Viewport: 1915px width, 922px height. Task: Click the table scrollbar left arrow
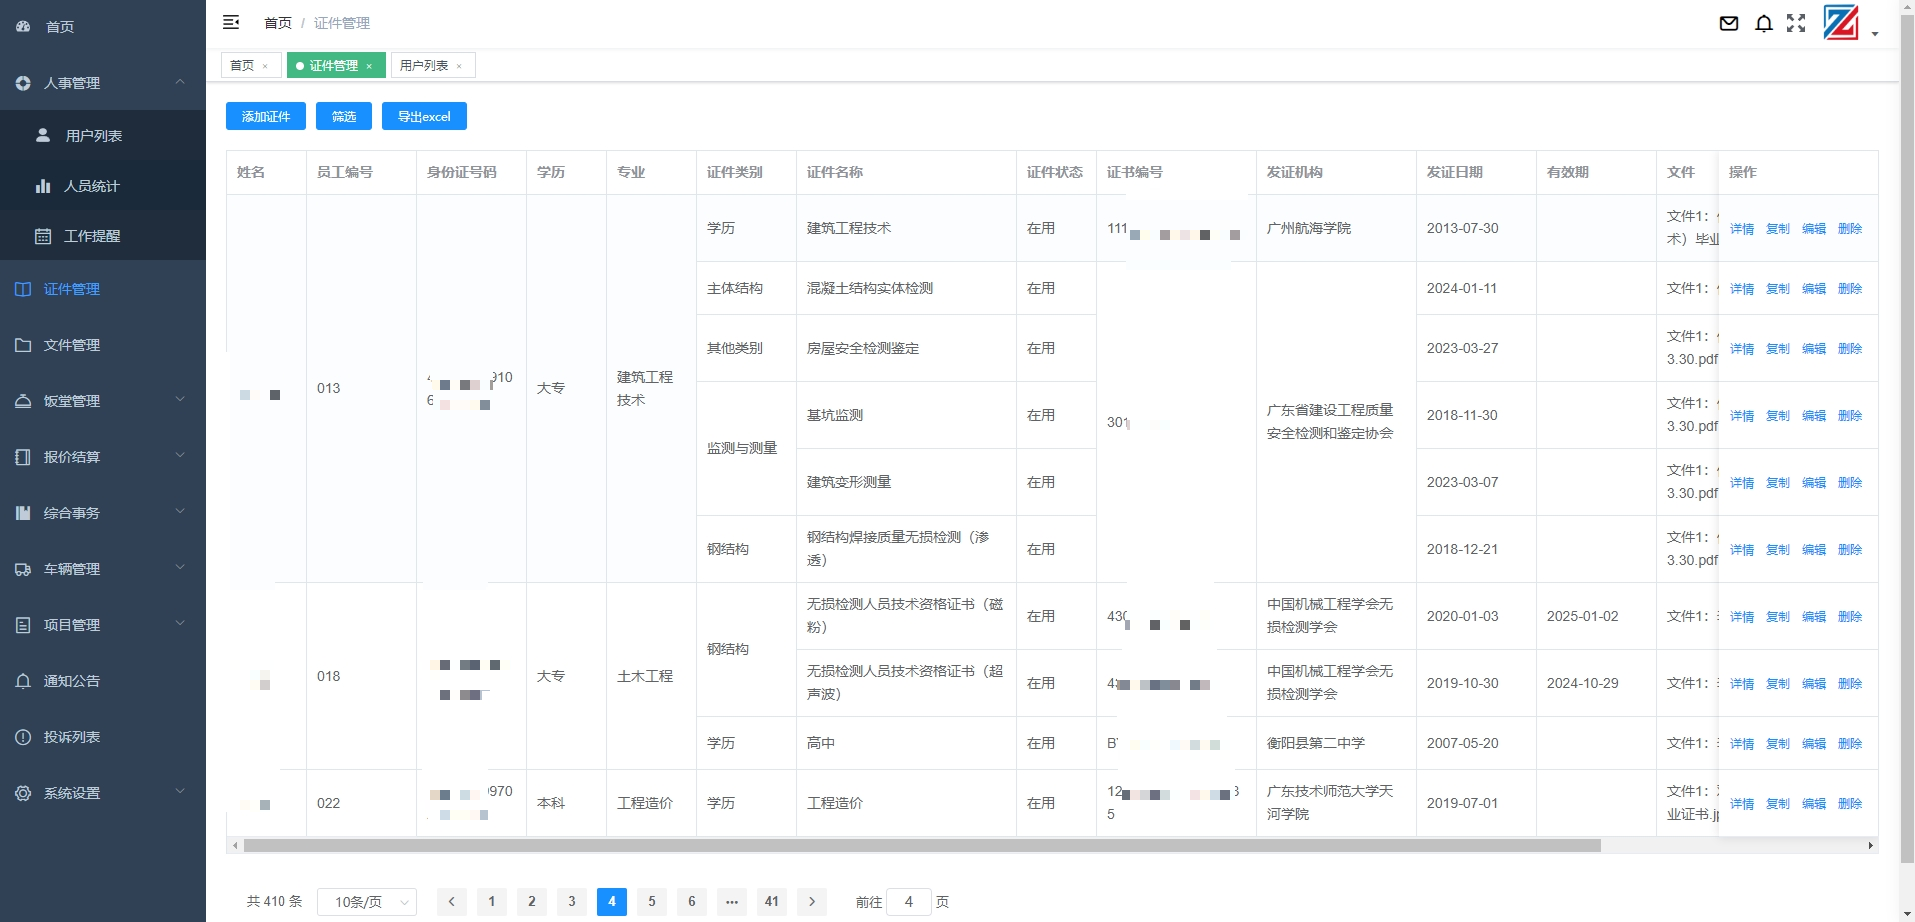(235, 845)
